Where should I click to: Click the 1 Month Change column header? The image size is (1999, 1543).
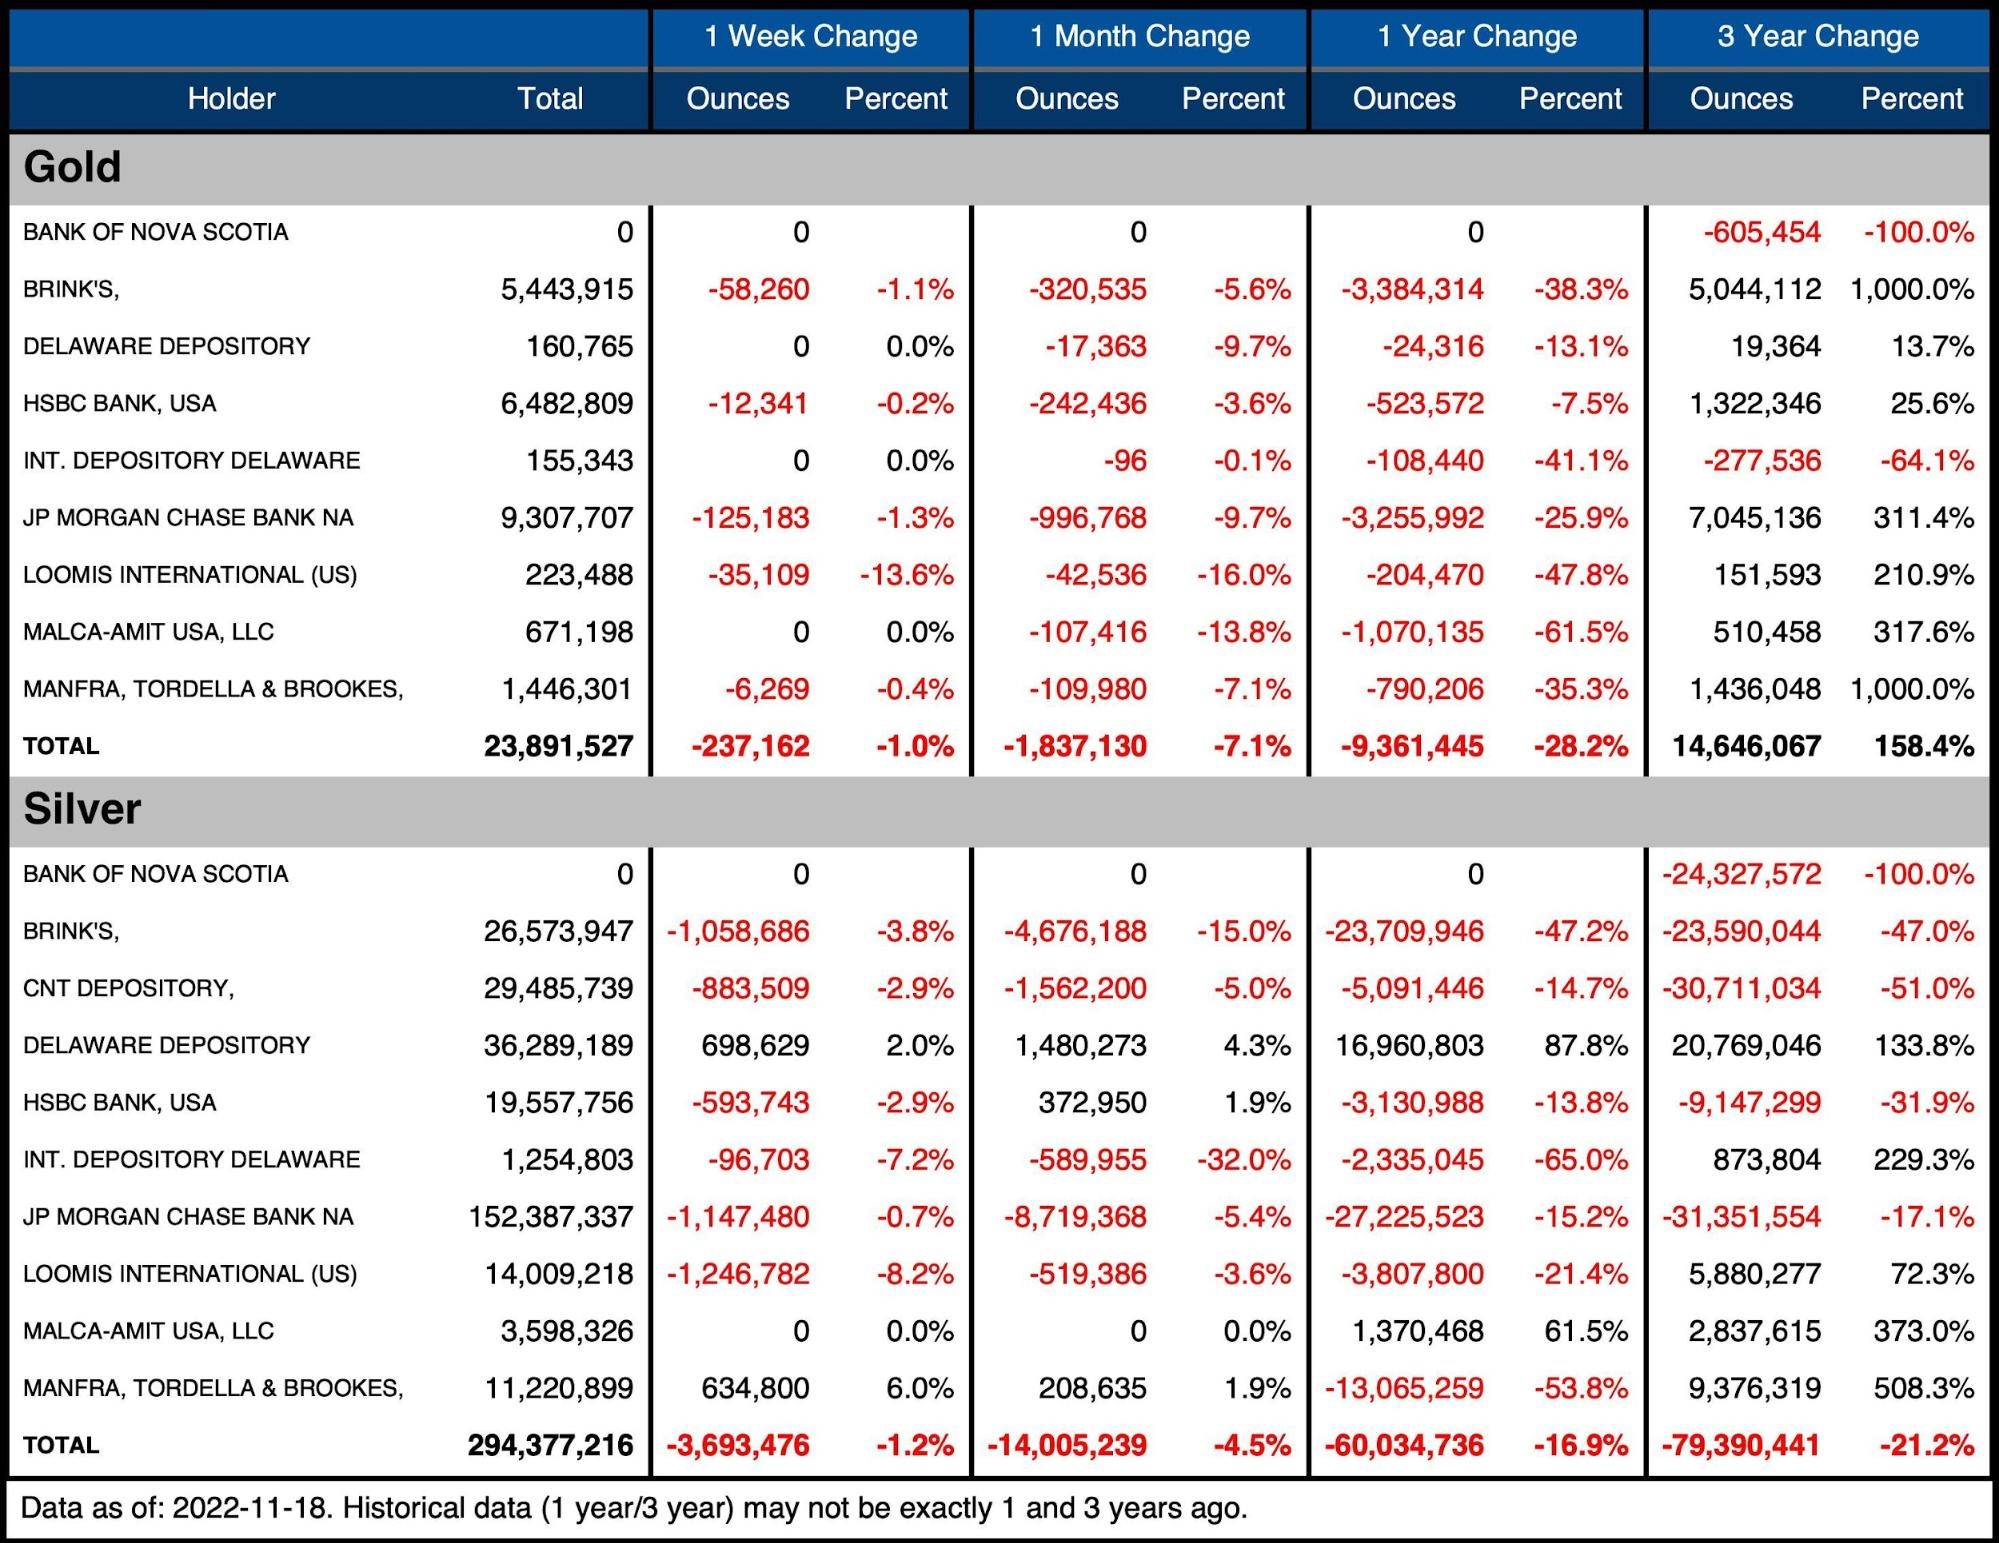click(1139, 37)
